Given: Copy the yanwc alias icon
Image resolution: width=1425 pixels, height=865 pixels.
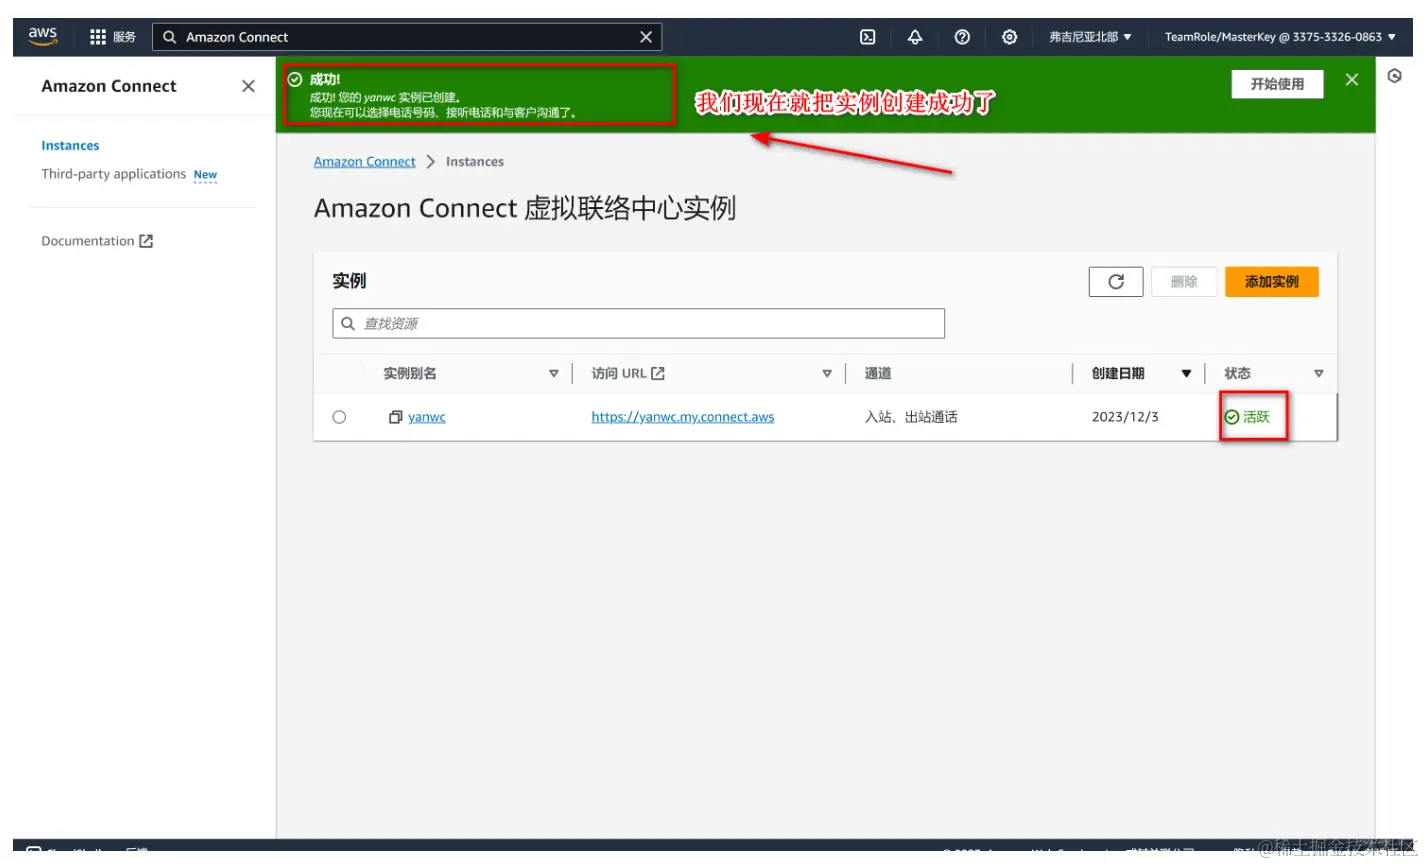Looking at the screenshot, I should pos(395,417).
